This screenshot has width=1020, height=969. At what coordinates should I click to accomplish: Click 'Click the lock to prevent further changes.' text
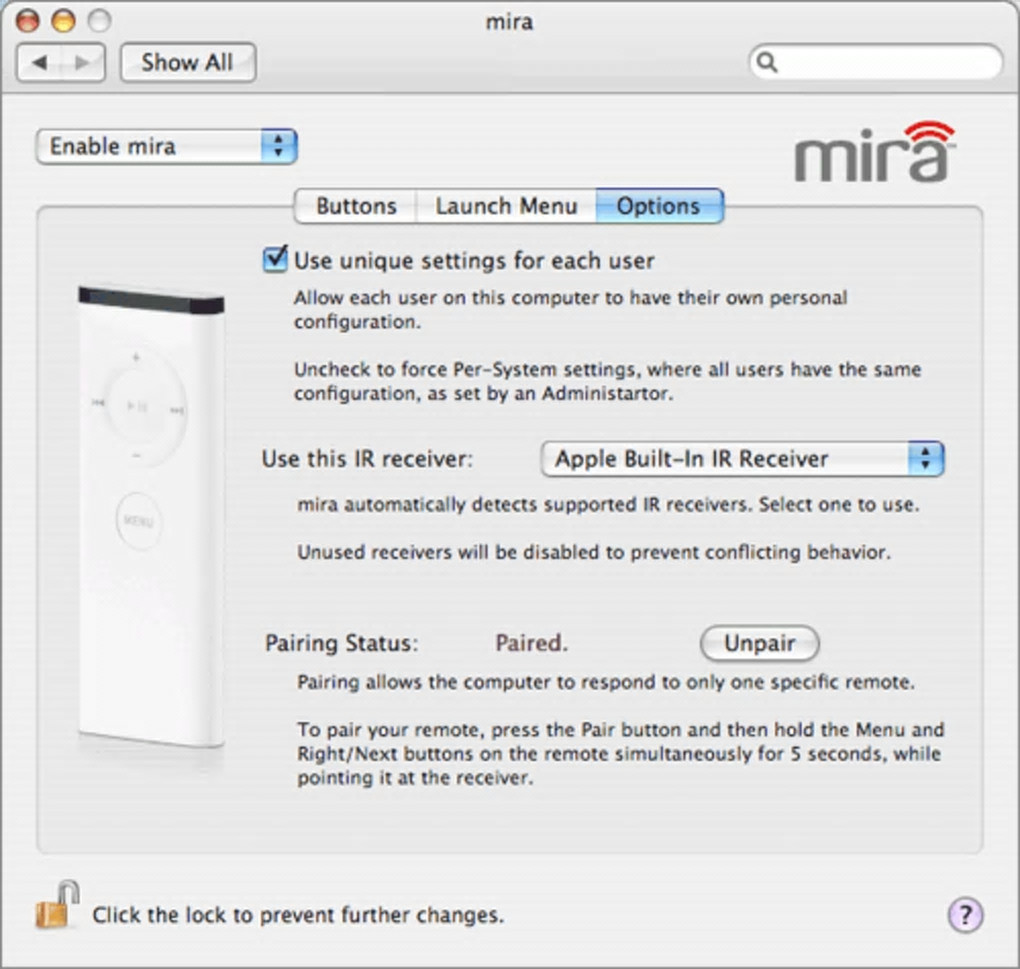pyautogui.click(x=298, y=916)
